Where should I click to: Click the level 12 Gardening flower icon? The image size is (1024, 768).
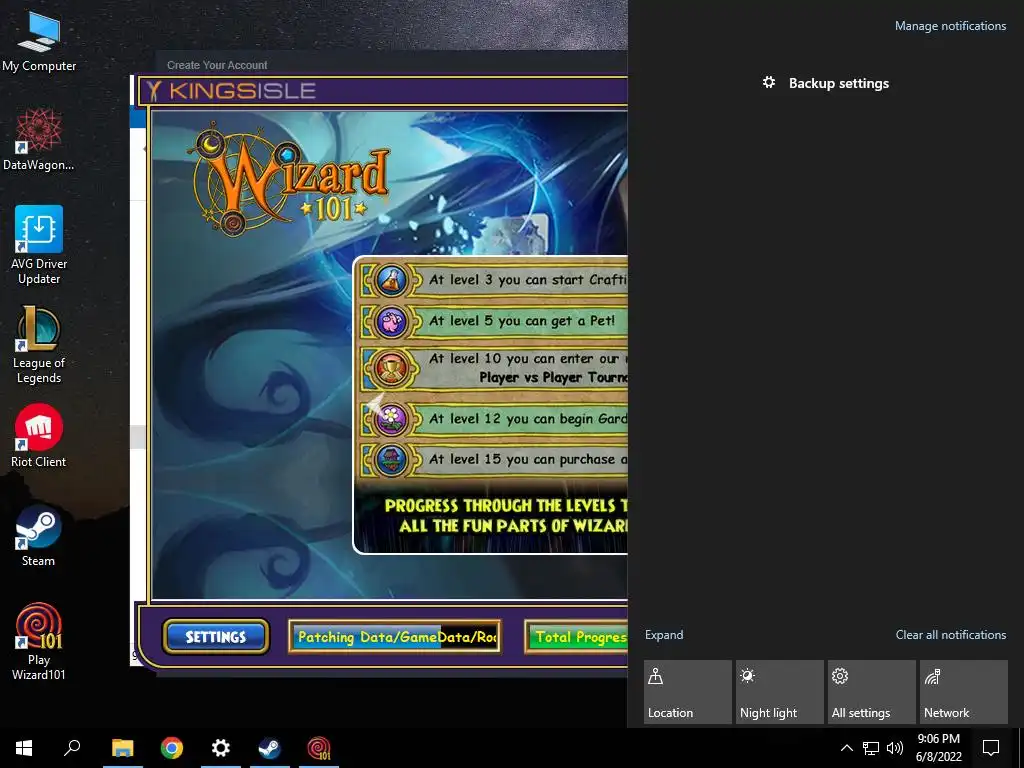point(392,419)
